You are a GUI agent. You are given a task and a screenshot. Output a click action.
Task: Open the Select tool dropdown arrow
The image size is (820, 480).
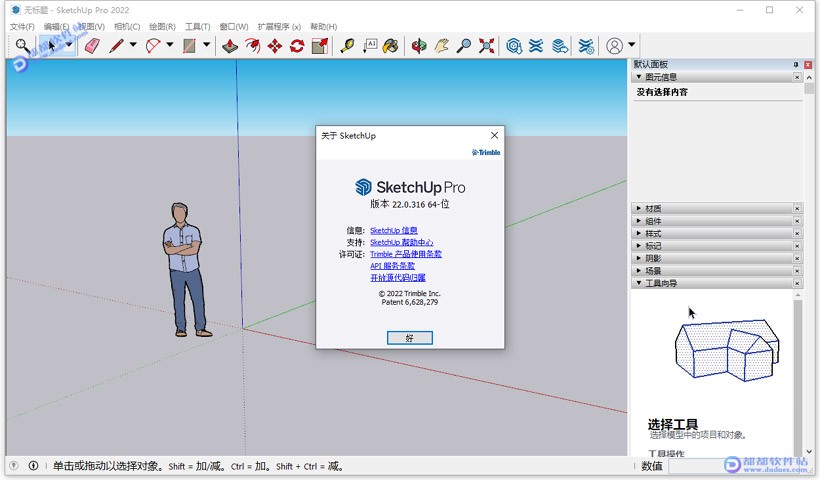[x=69, y=45]
